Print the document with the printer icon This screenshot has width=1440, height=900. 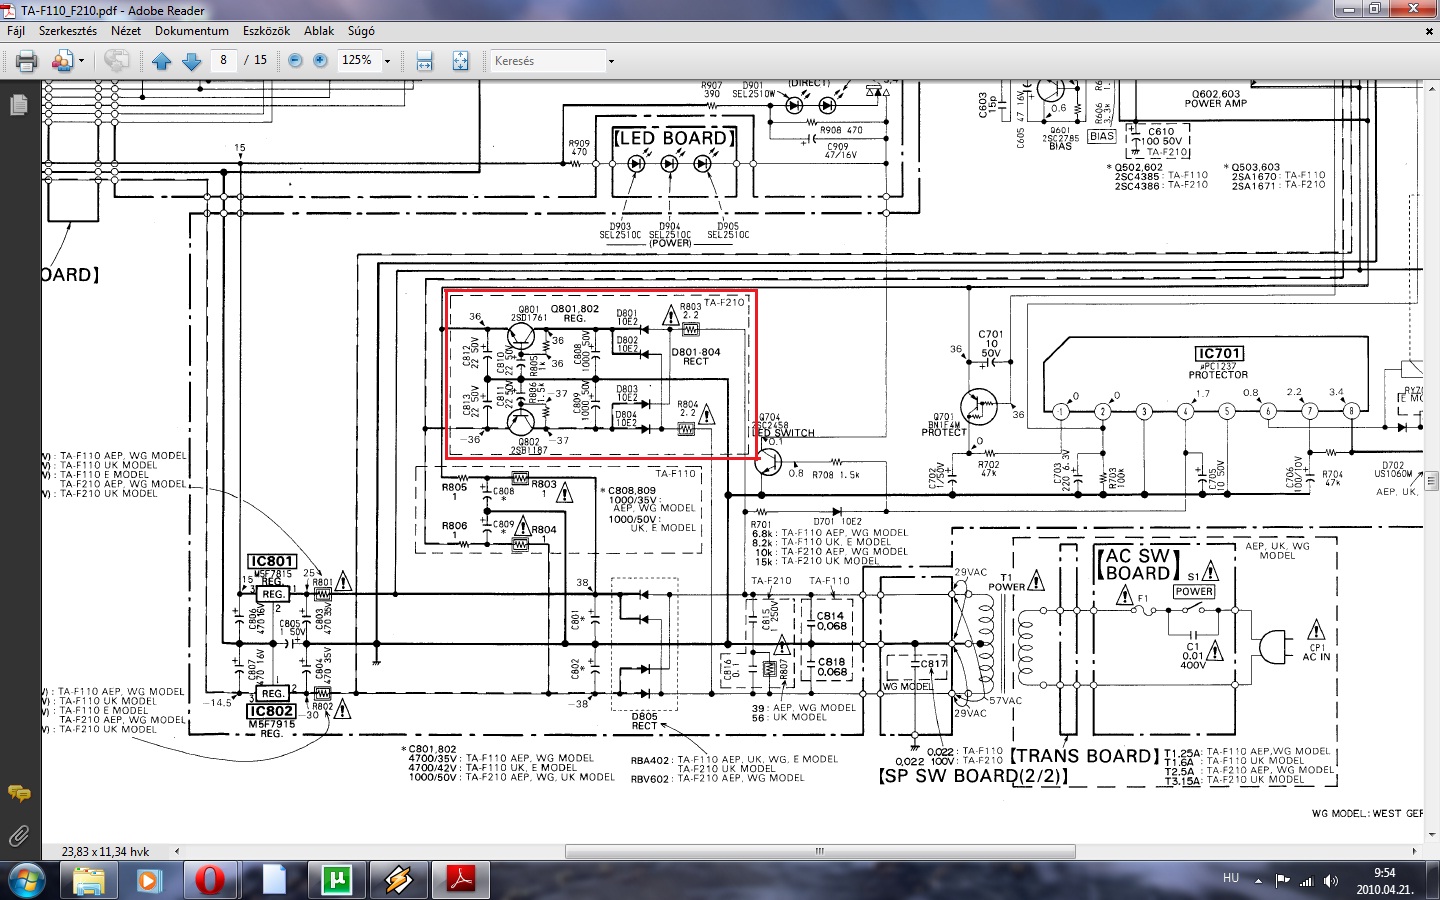point(27,61)
